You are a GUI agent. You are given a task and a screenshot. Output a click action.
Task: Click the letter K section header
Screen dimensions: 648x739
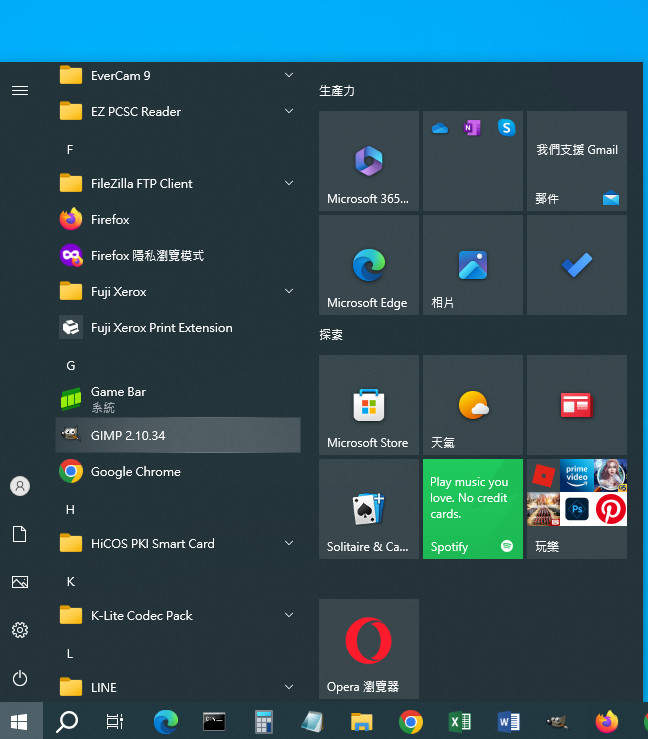click(70, 582)
